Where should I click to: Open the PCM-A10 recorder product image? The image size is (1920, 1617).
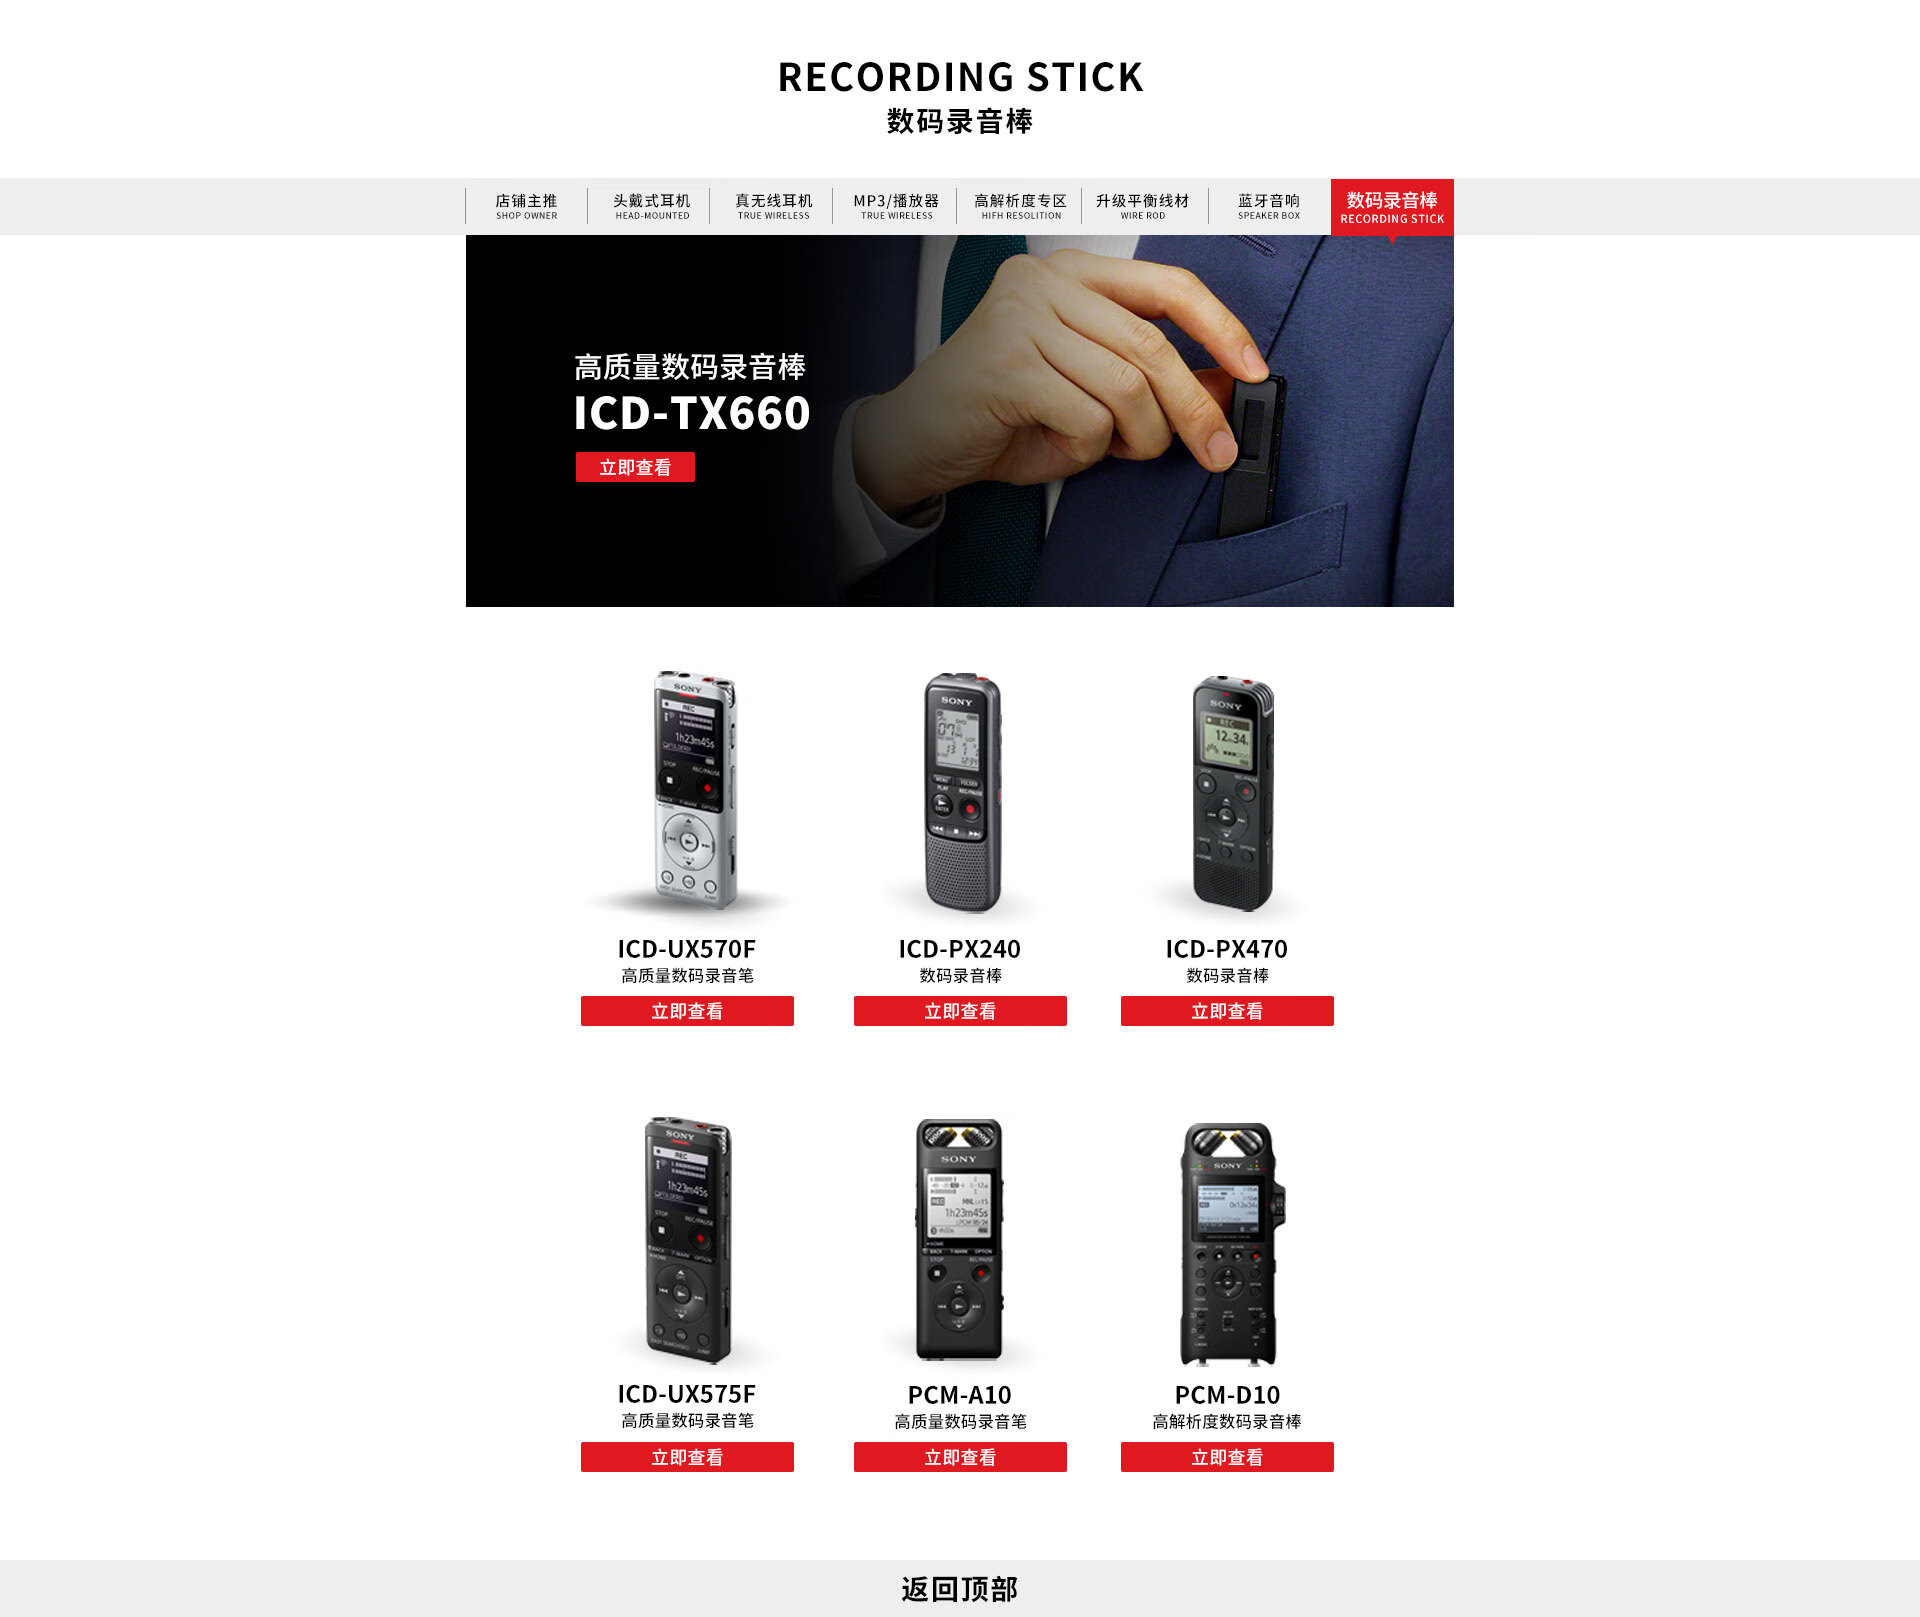(x=960, y=1240)
